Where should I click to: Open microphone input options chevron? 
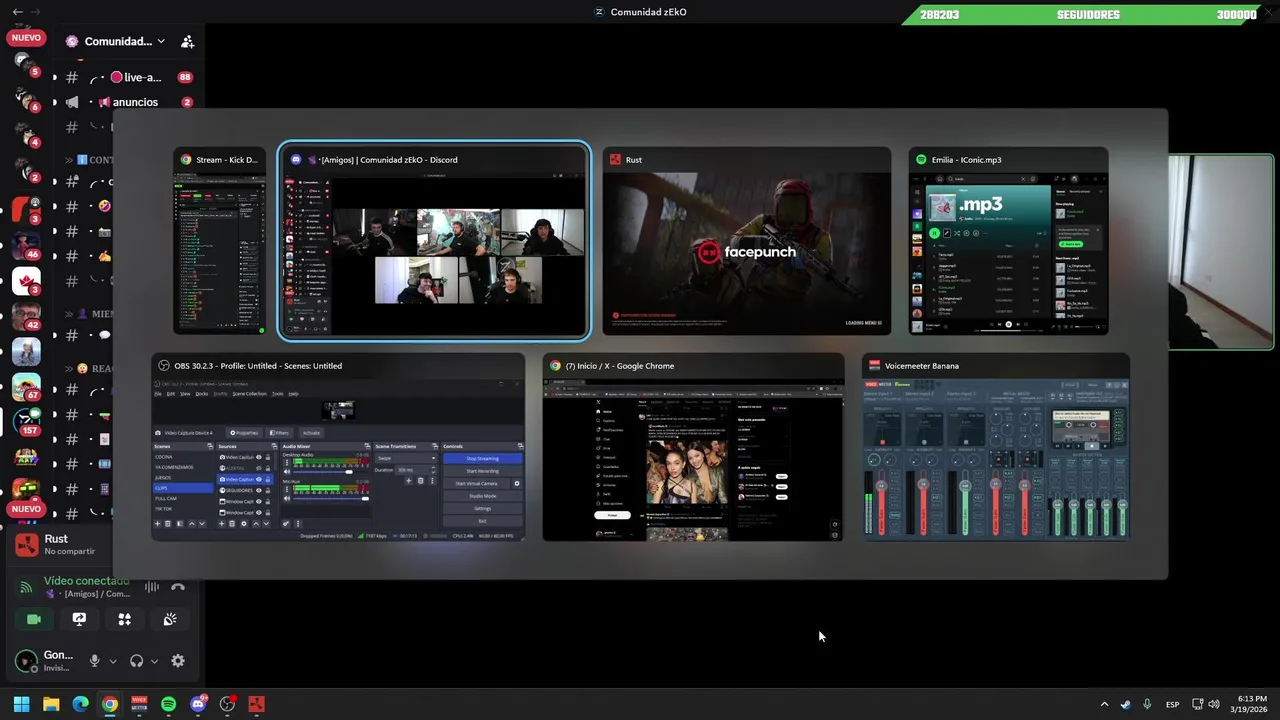[x=113, y=661]
